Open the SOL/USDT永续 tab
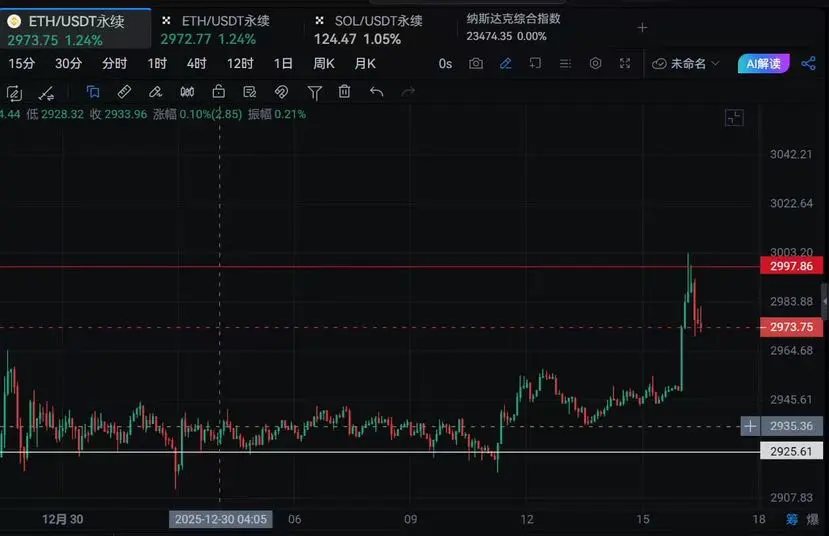 coord(381,30)
